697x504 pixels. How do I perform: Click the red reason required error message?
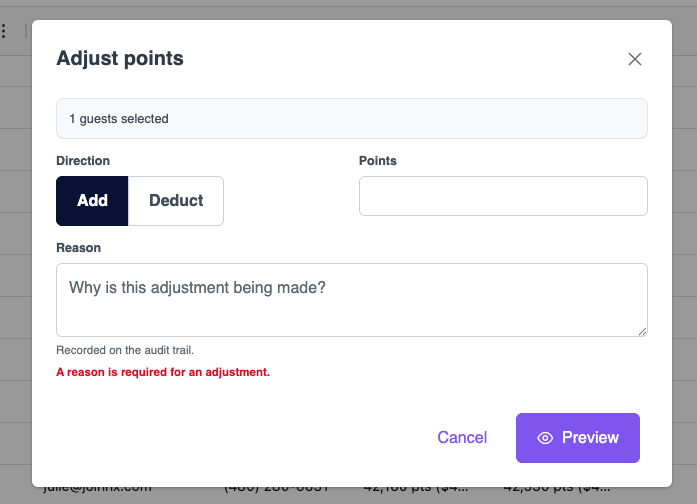pyautogui.click(x=163, y=372)
